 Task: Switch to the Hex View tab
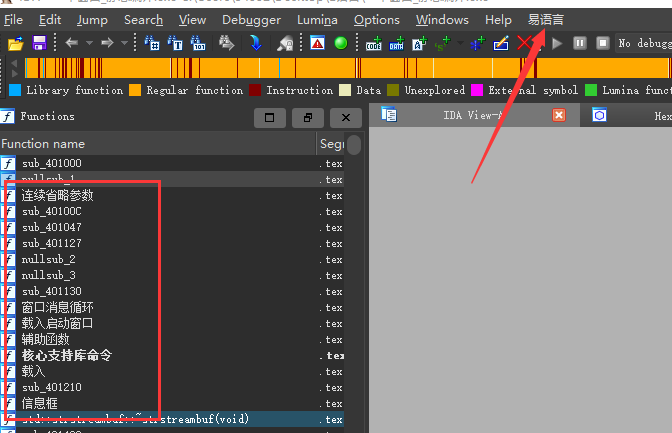[627, 115]
